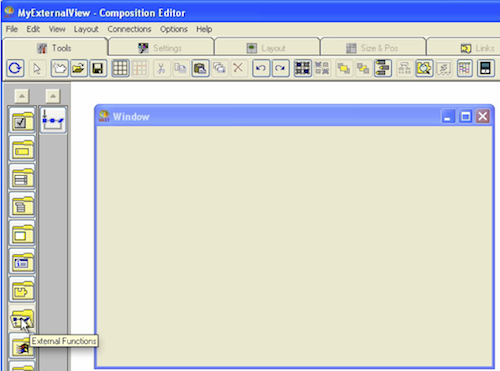Viewport: 500px width, 371px height.
Task: Click the open folder toolbar icon
Action: pyautogui.click(x=79, y=68)
